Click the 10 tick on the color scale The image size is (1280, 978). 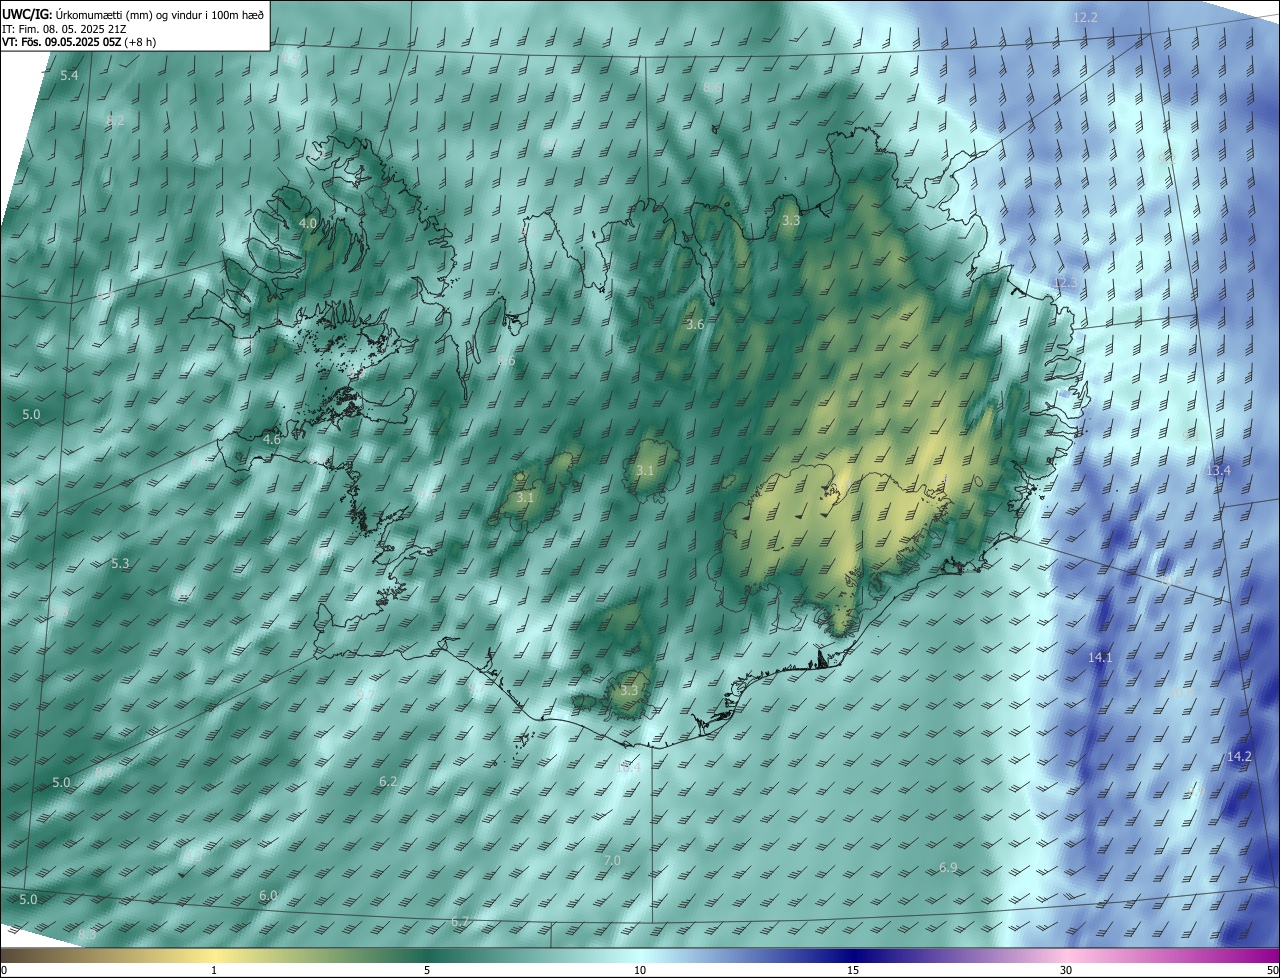click(x=640, y=970)
